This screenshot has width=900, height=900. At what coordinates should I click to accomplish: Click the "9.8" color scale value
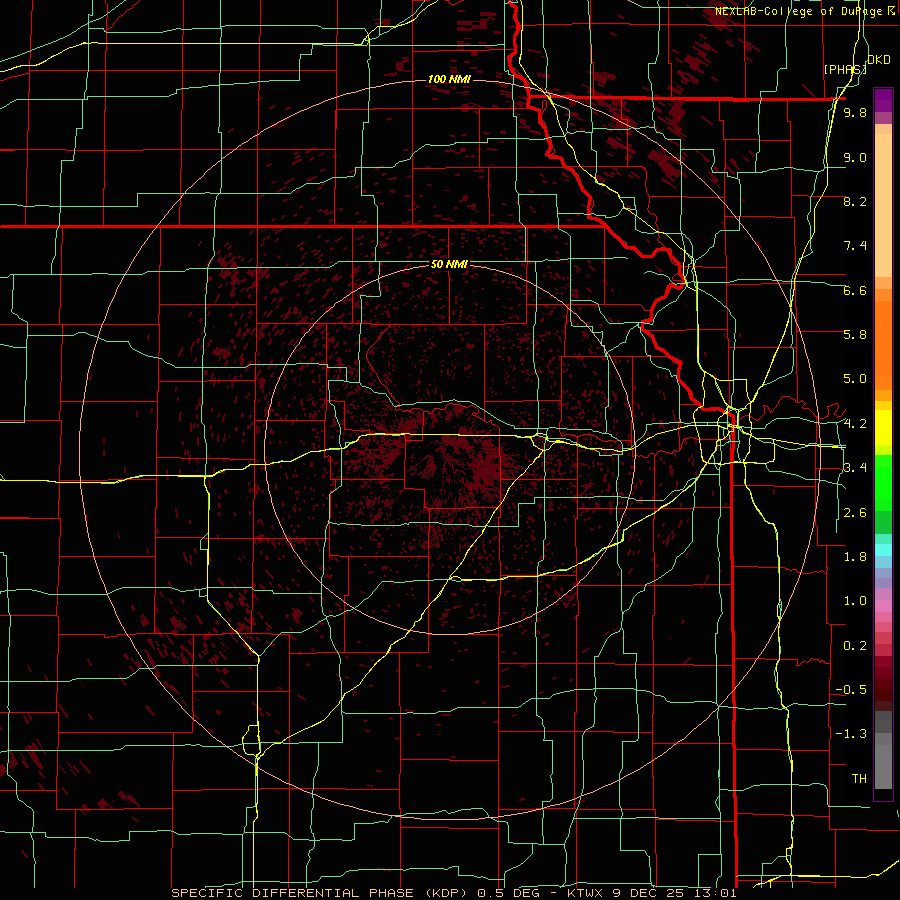[855, 112]
